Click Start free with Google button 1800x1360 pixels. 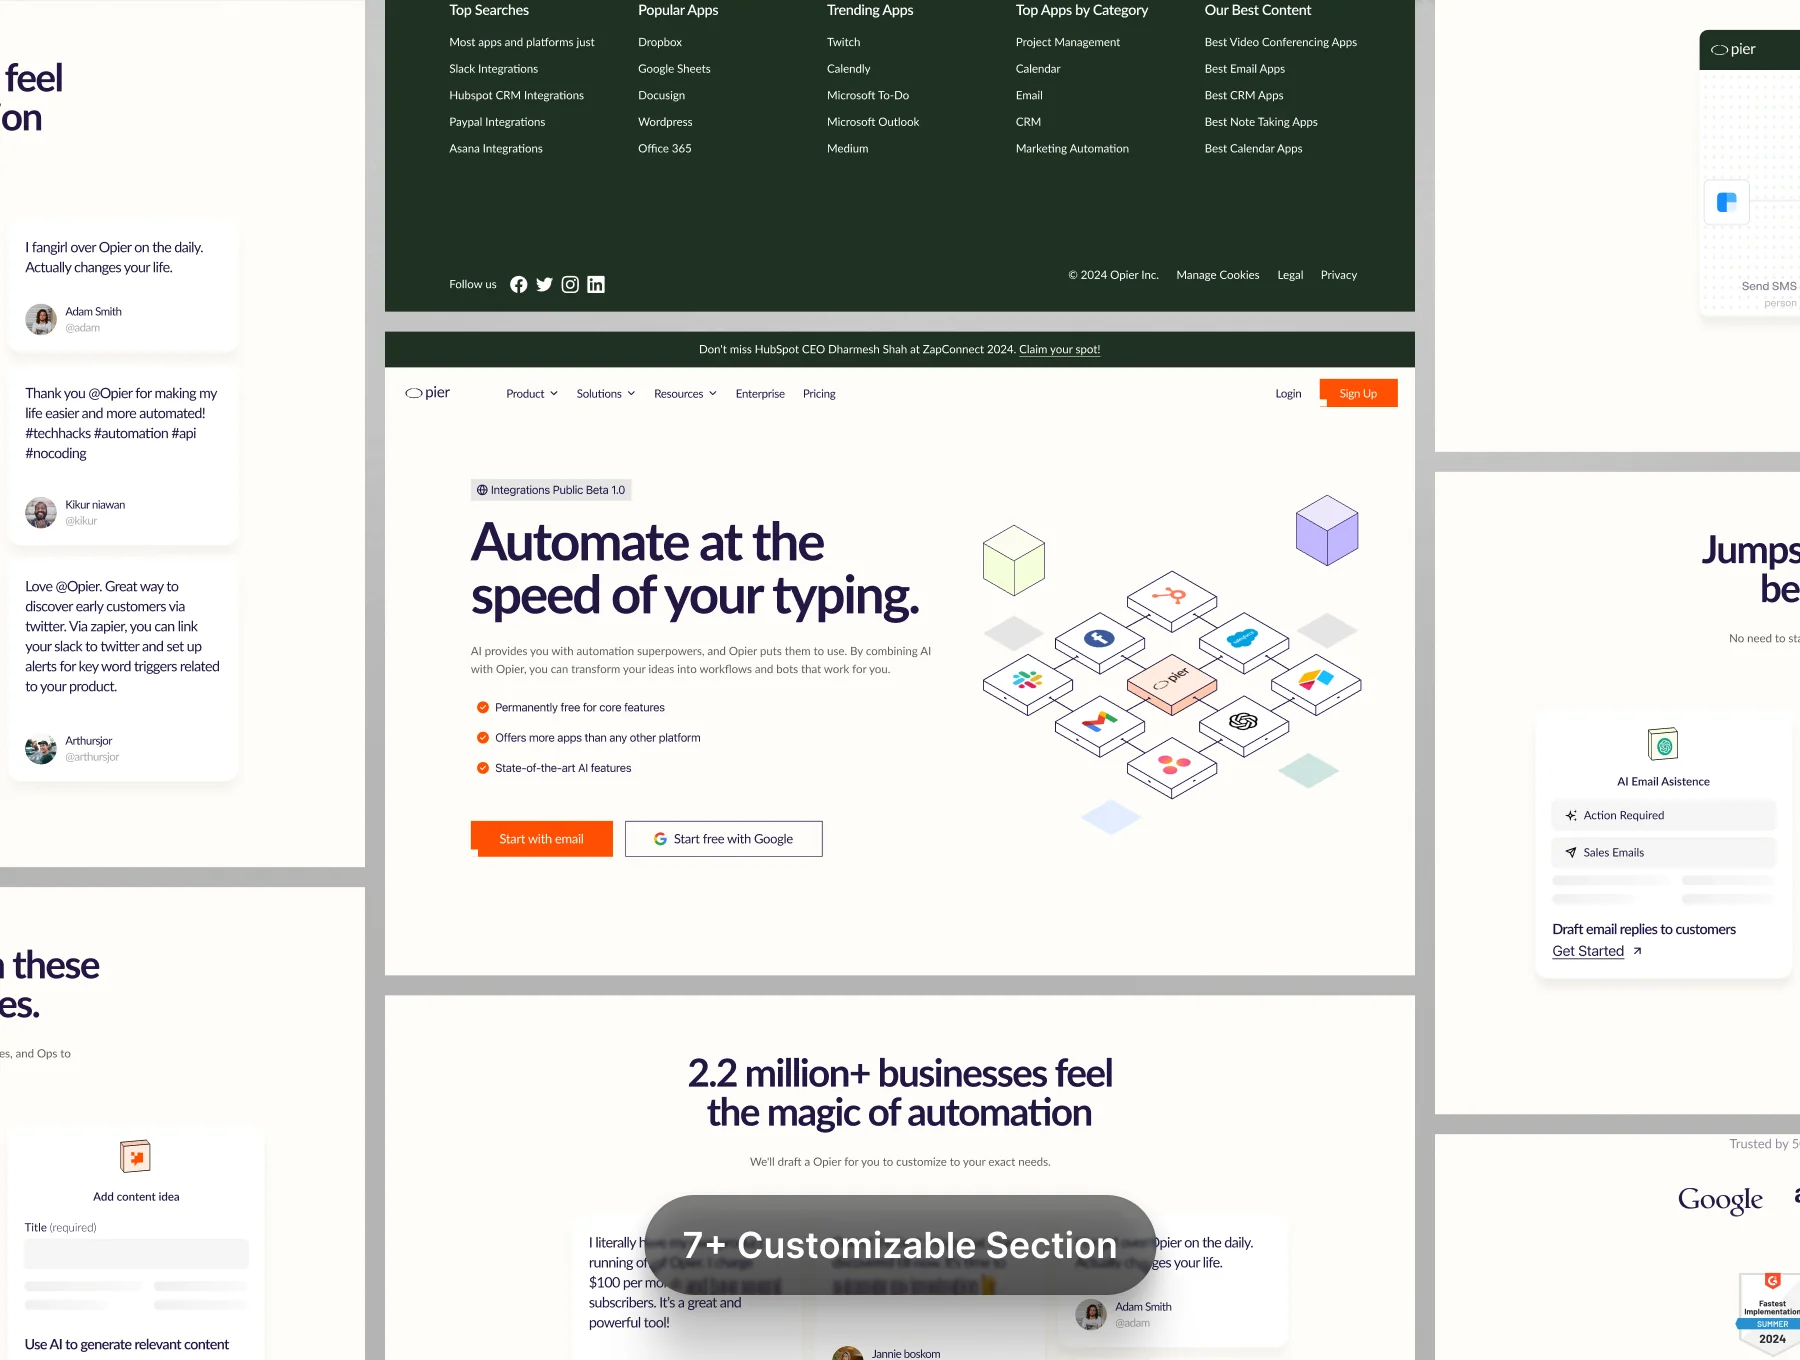(724, 839)
